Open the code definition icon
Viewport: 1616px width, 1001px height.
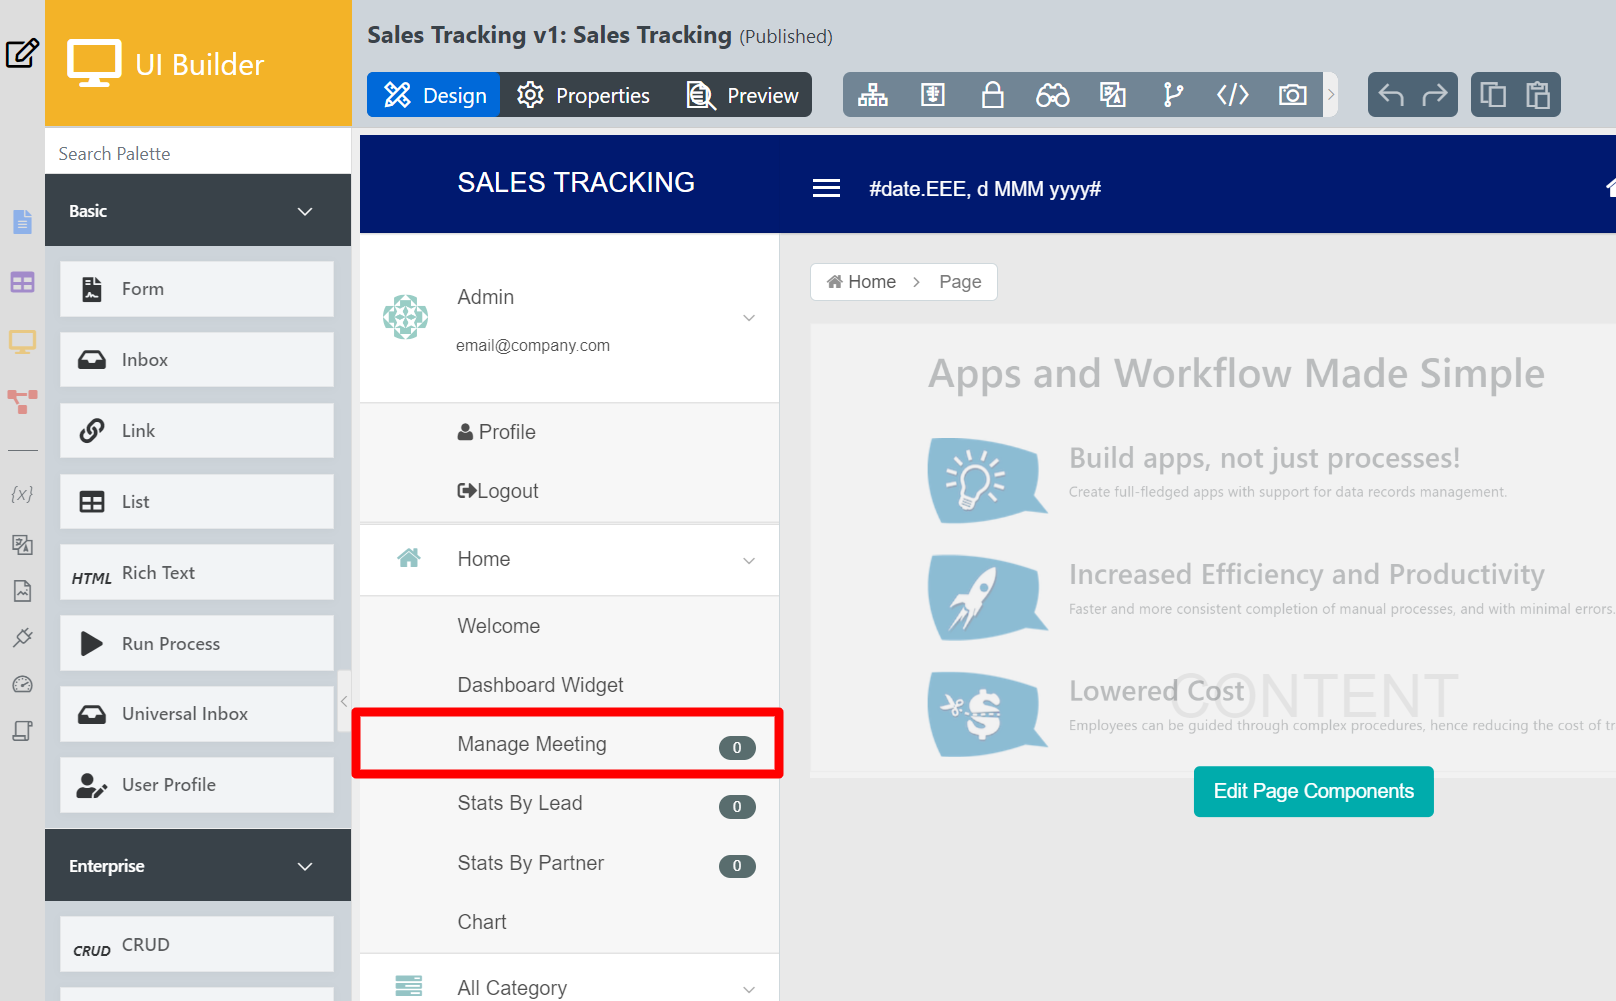[x=1232, y=95]
